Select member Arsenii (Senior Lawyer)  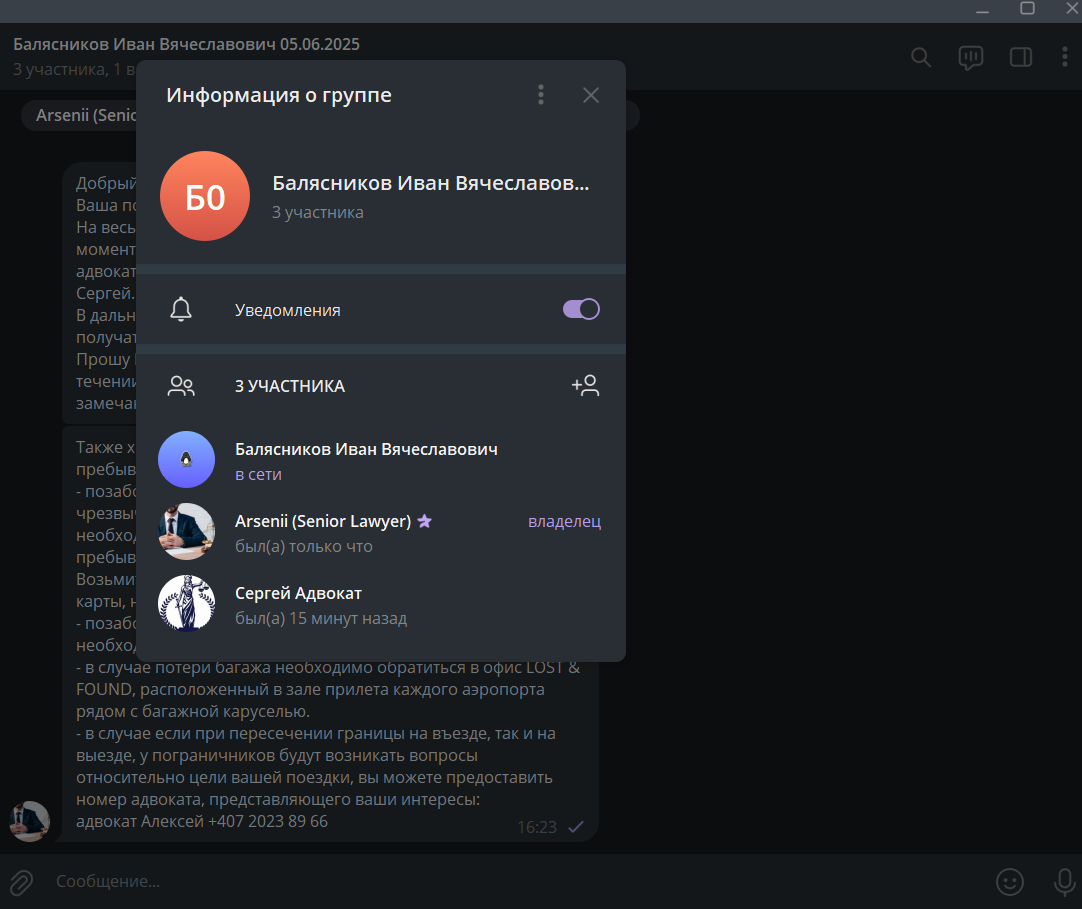(x=381, y=531)
